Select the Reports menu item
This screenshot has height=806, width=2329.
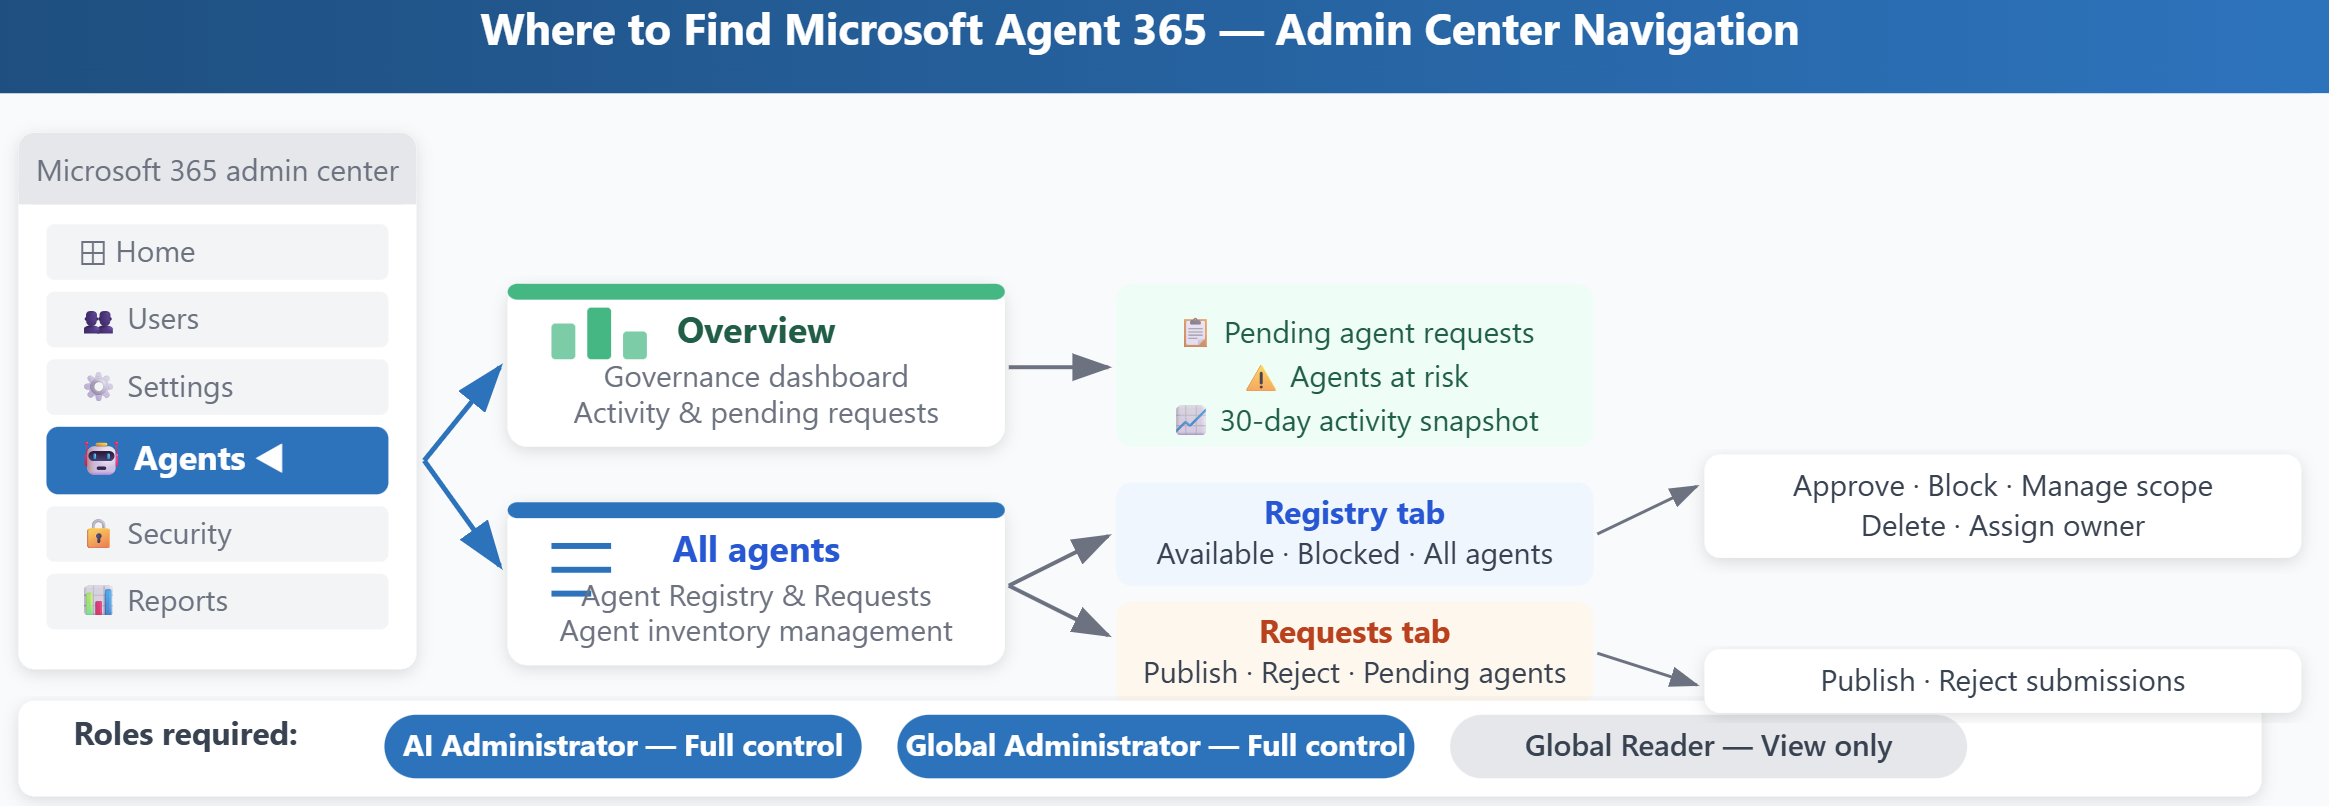(217, 601)
